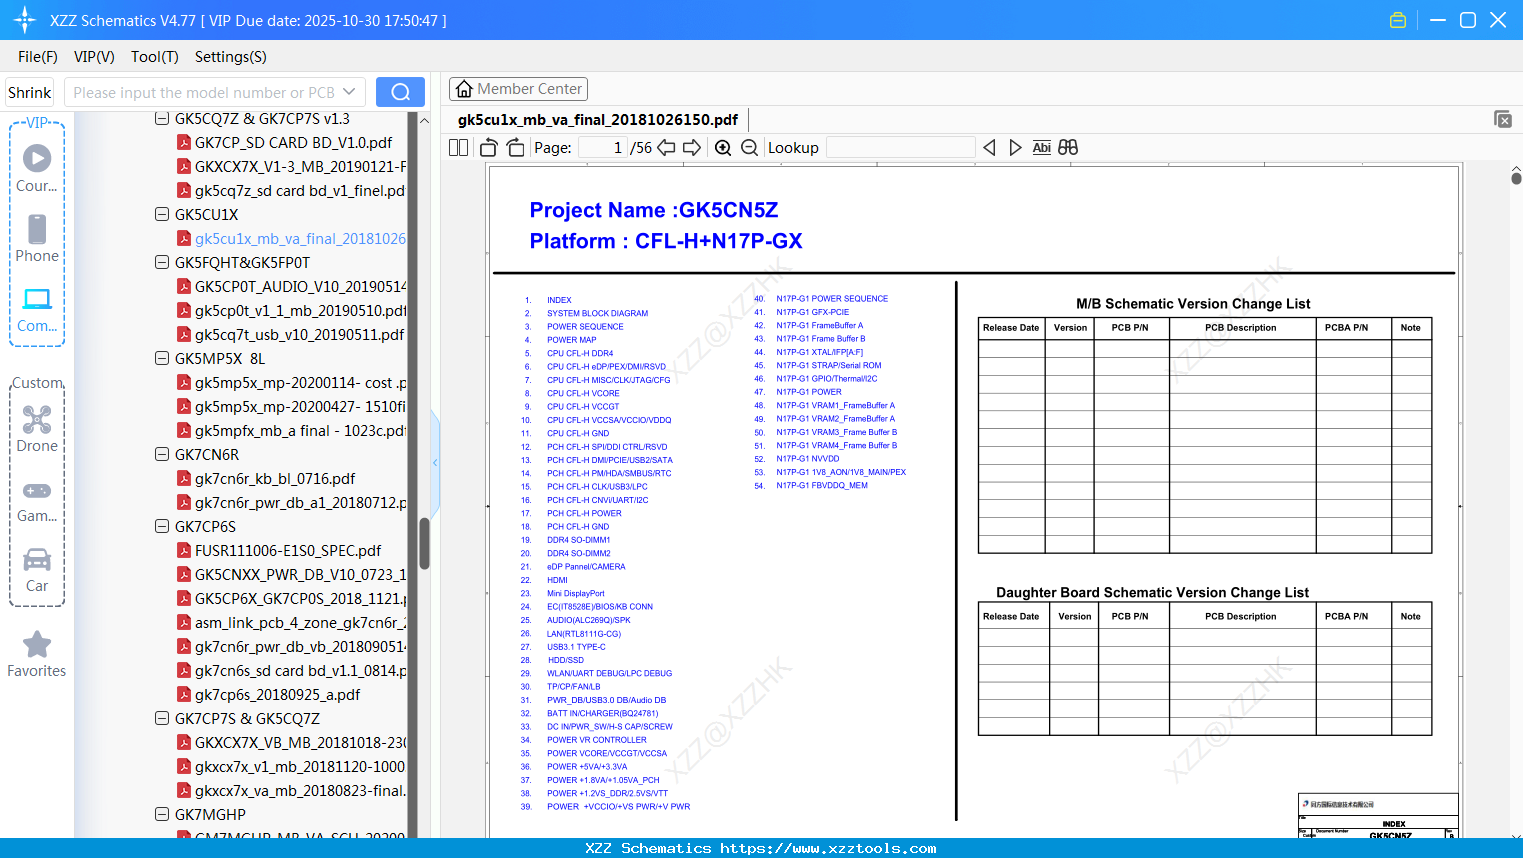This screenshot has height=858, width=1523.
Task: Click the scroll-up arrow of file tree
Action: click(424, 120)
